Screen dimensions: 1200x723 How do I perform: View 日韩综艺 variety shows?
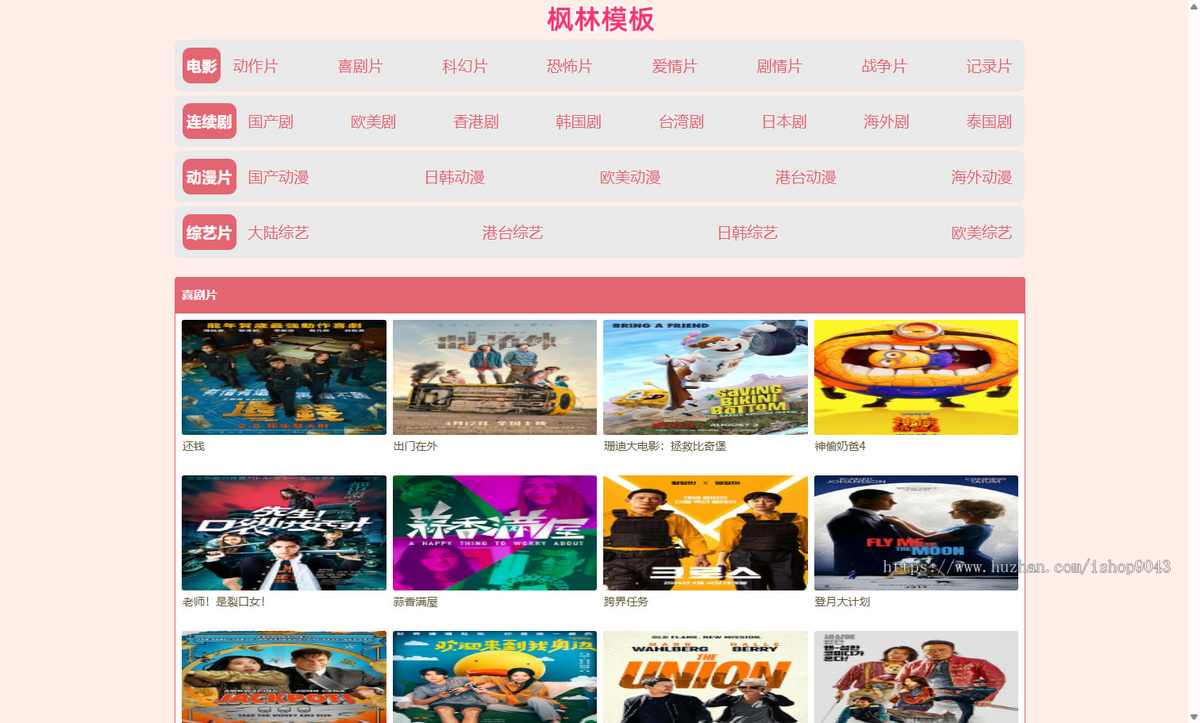tap(747, 233)
